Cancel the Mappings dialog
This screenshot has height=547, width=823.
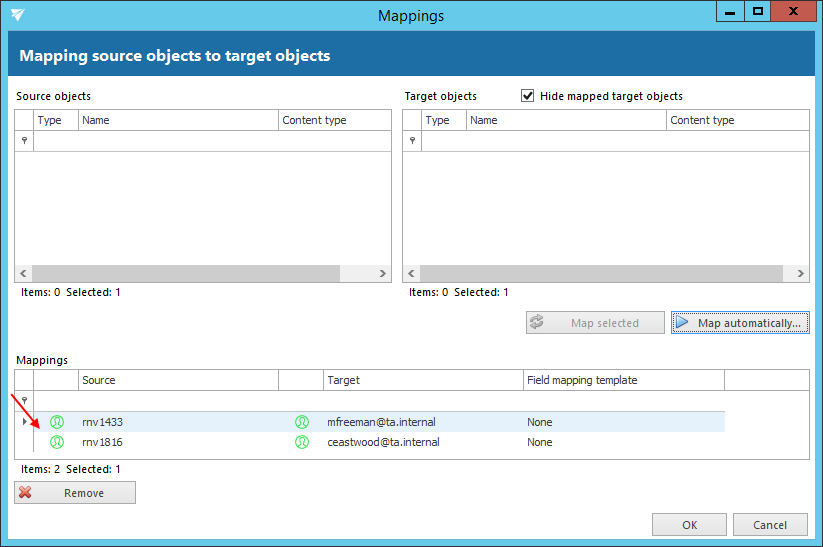click(x=769, y=525)
